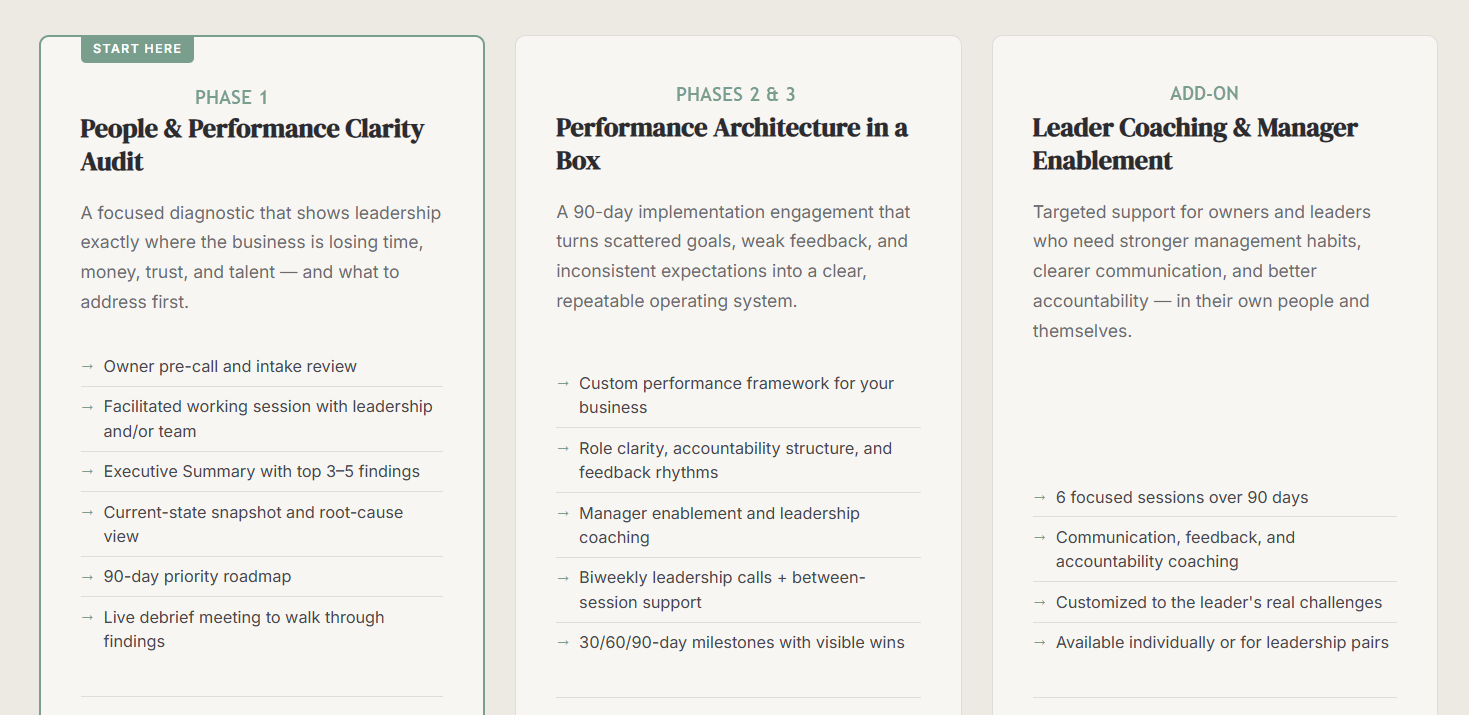Select the Leader Coaching & Manager Enablement heading
The height and width of the screenshot is (715, 1469).
(x=1195, y=144)
